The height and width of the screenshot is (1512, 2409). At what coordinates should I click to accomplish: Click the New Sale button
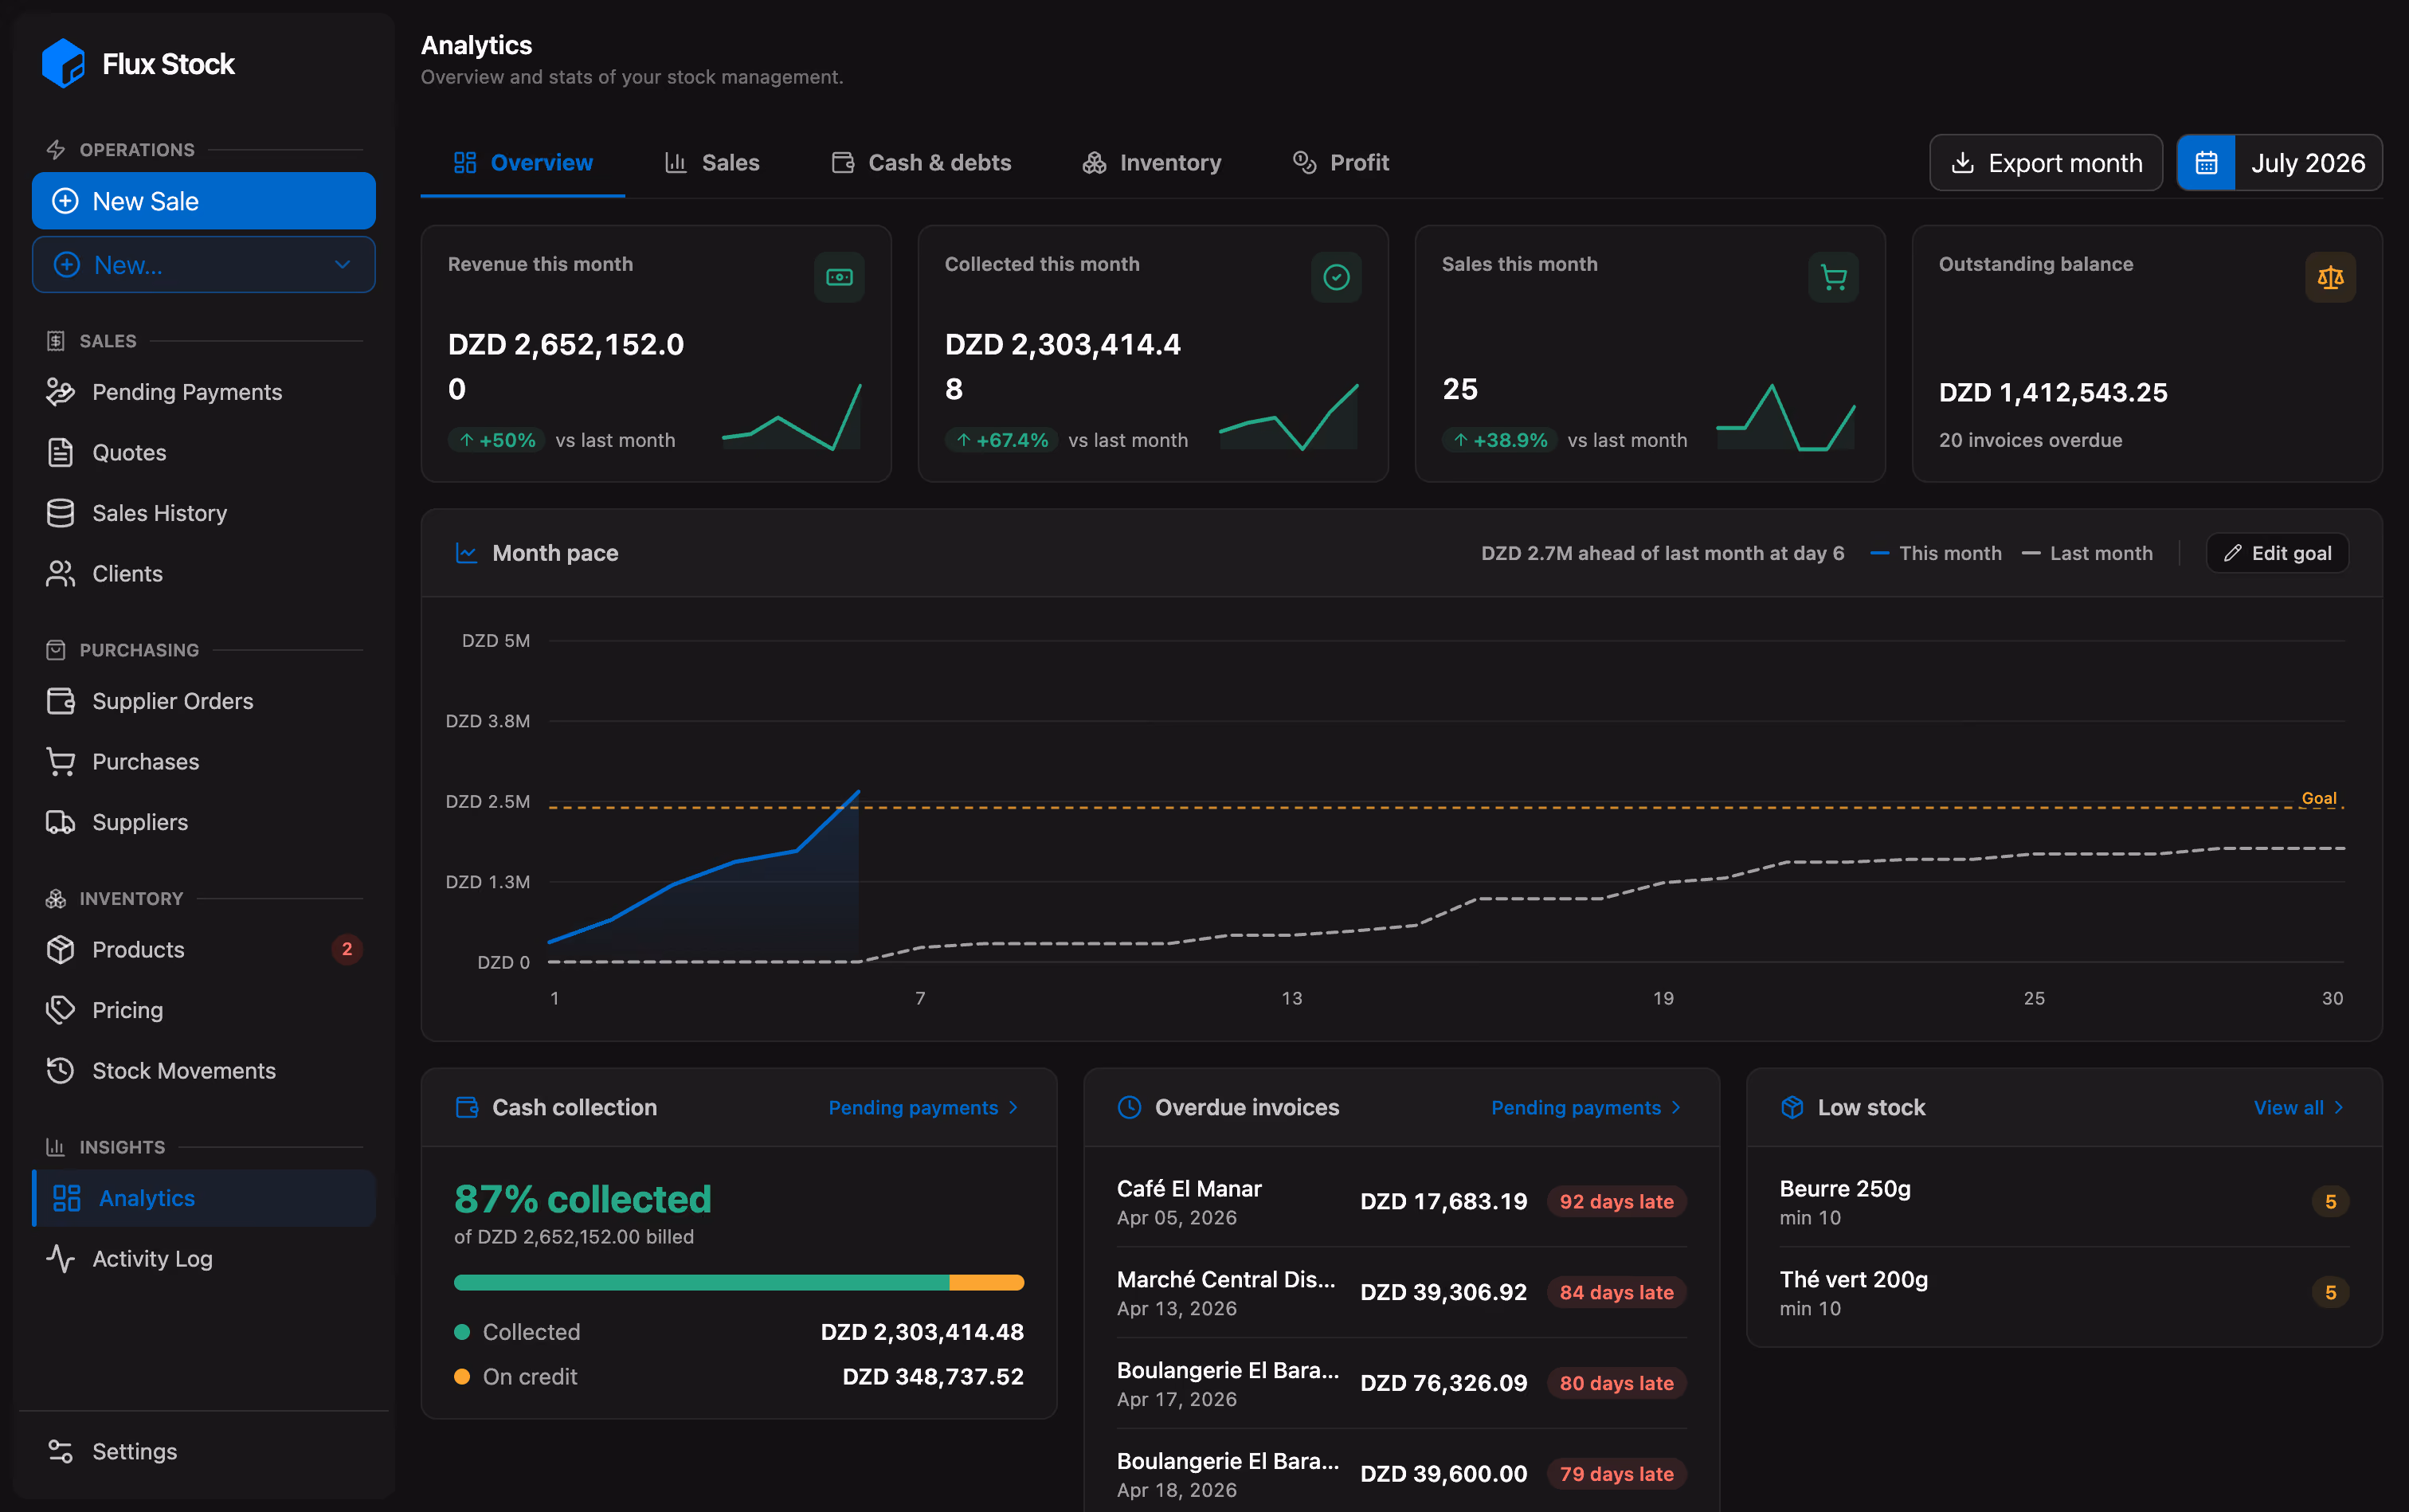click(x=204, y=201)
